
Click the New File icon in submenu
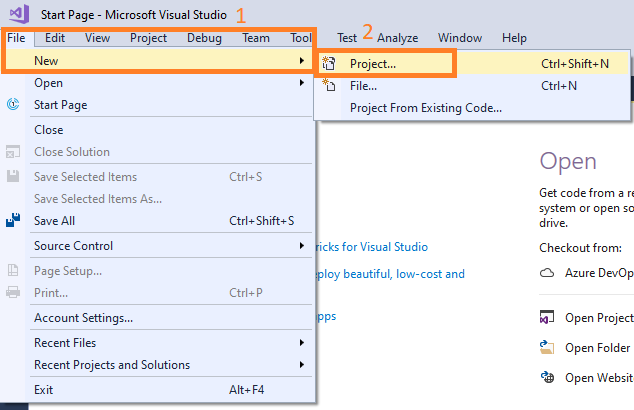point(328,85)
